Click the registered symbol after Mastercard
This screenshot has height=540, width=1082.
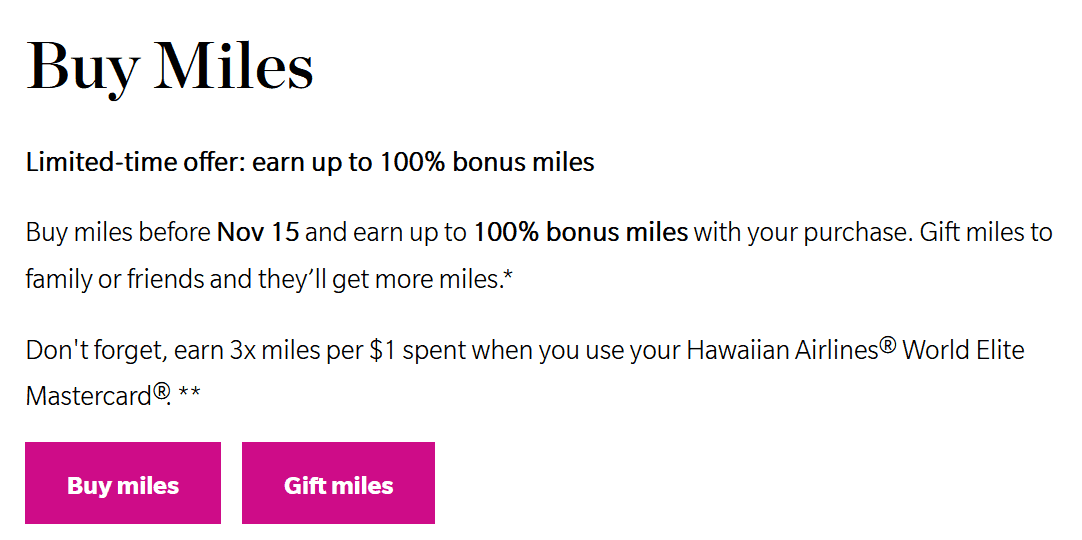click(161, 391)
